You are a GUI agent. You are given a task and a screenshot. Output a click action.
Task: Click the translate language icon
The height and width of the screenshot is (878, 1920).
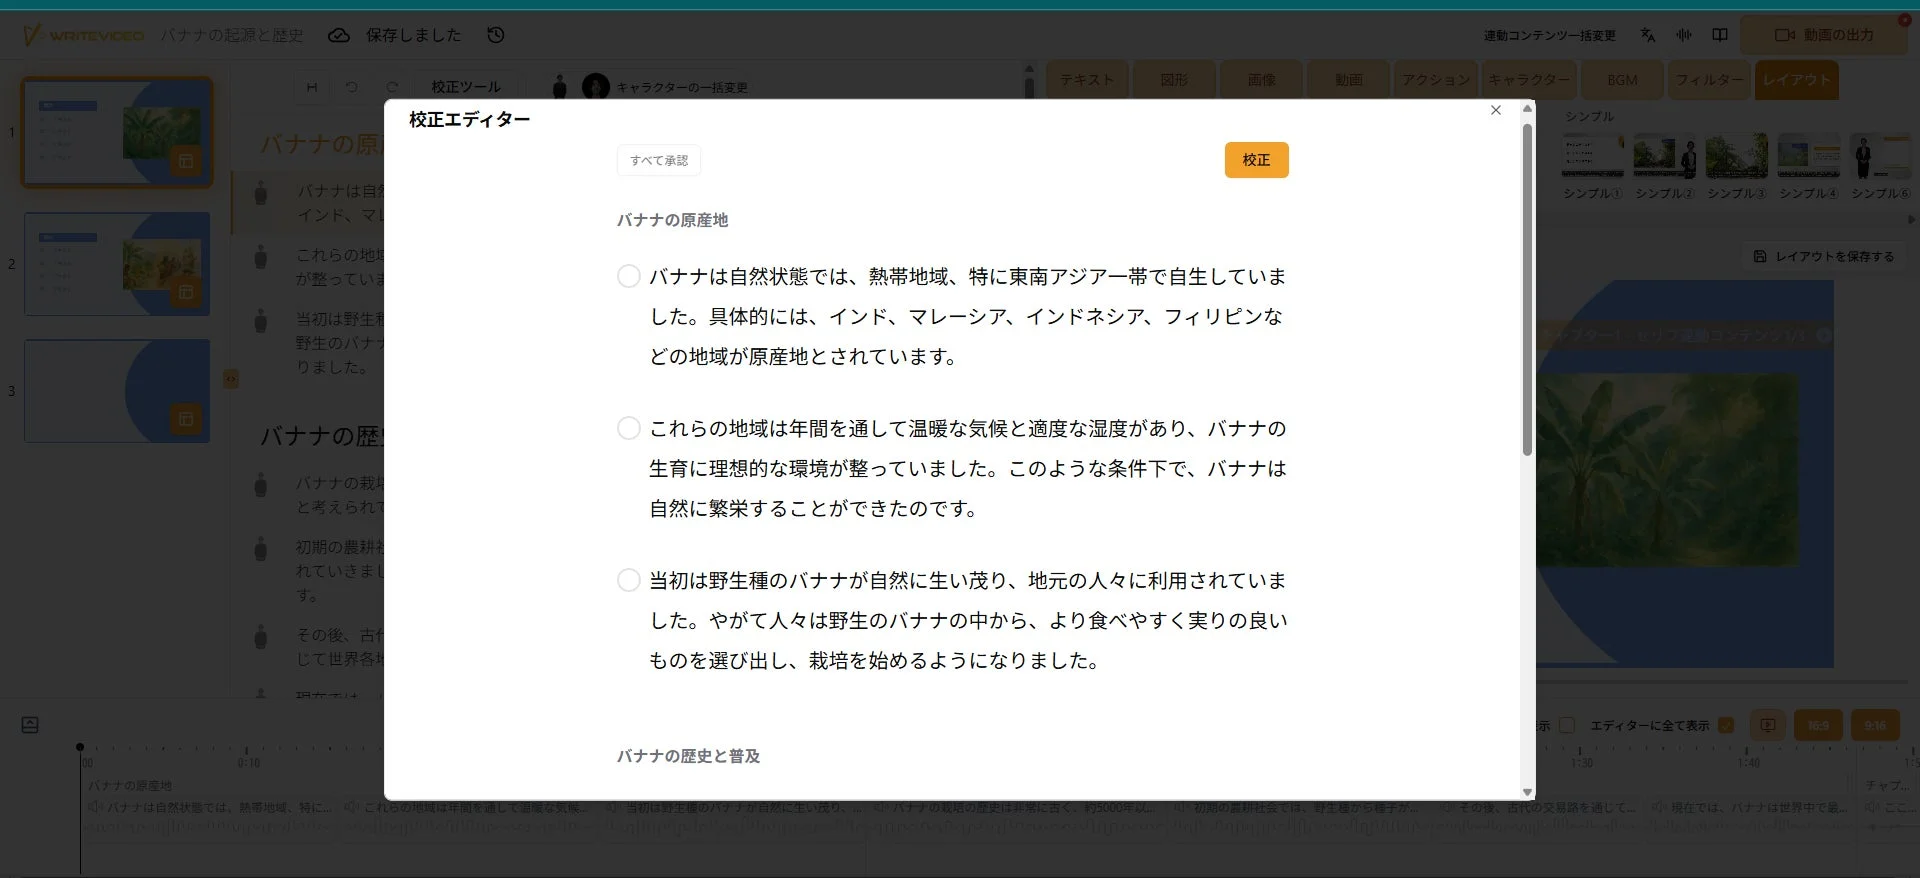pyautogui.click(x=1648, y=35)
